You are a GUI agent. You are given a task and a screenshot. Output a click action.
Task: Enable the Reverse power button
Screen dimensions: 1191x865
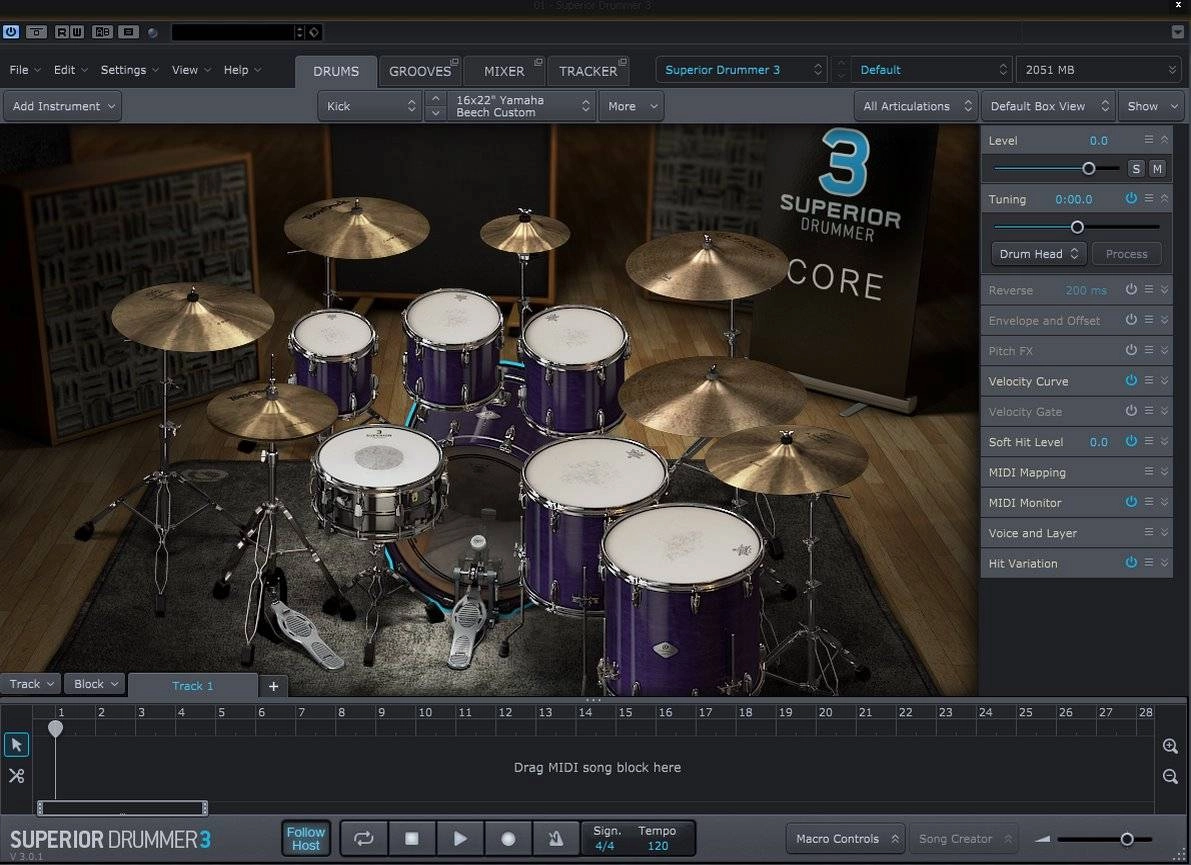pyautogui.click(x=1131, y=289)
